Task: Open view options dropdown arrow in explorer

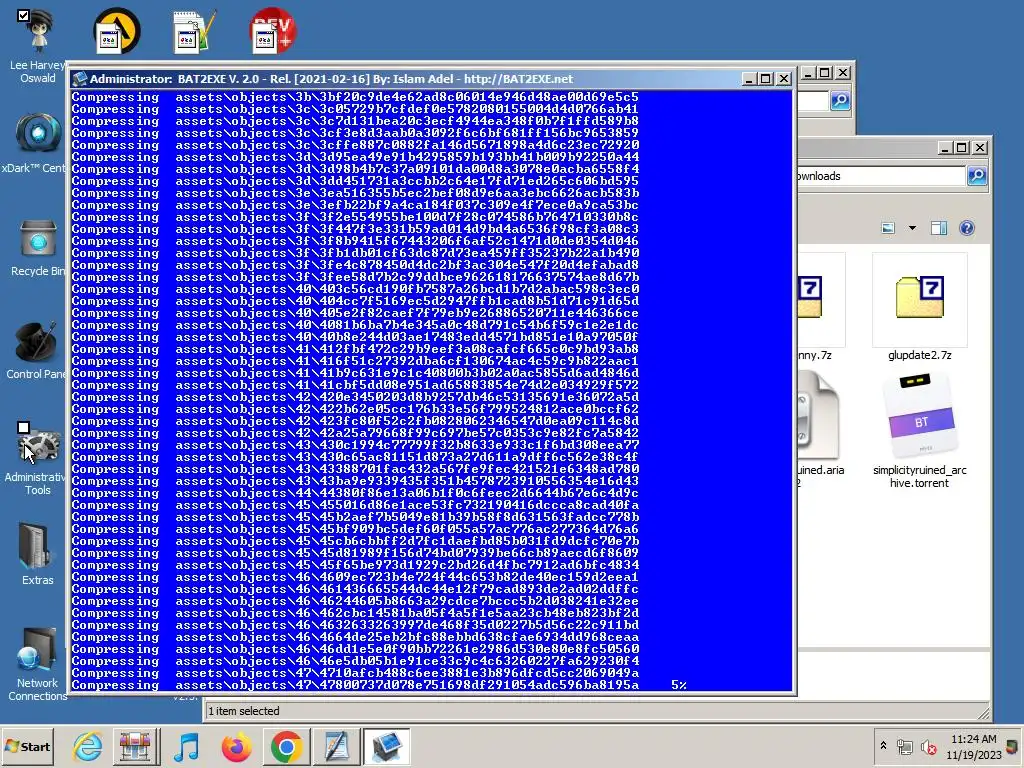Action: click(x=912, y=228)
